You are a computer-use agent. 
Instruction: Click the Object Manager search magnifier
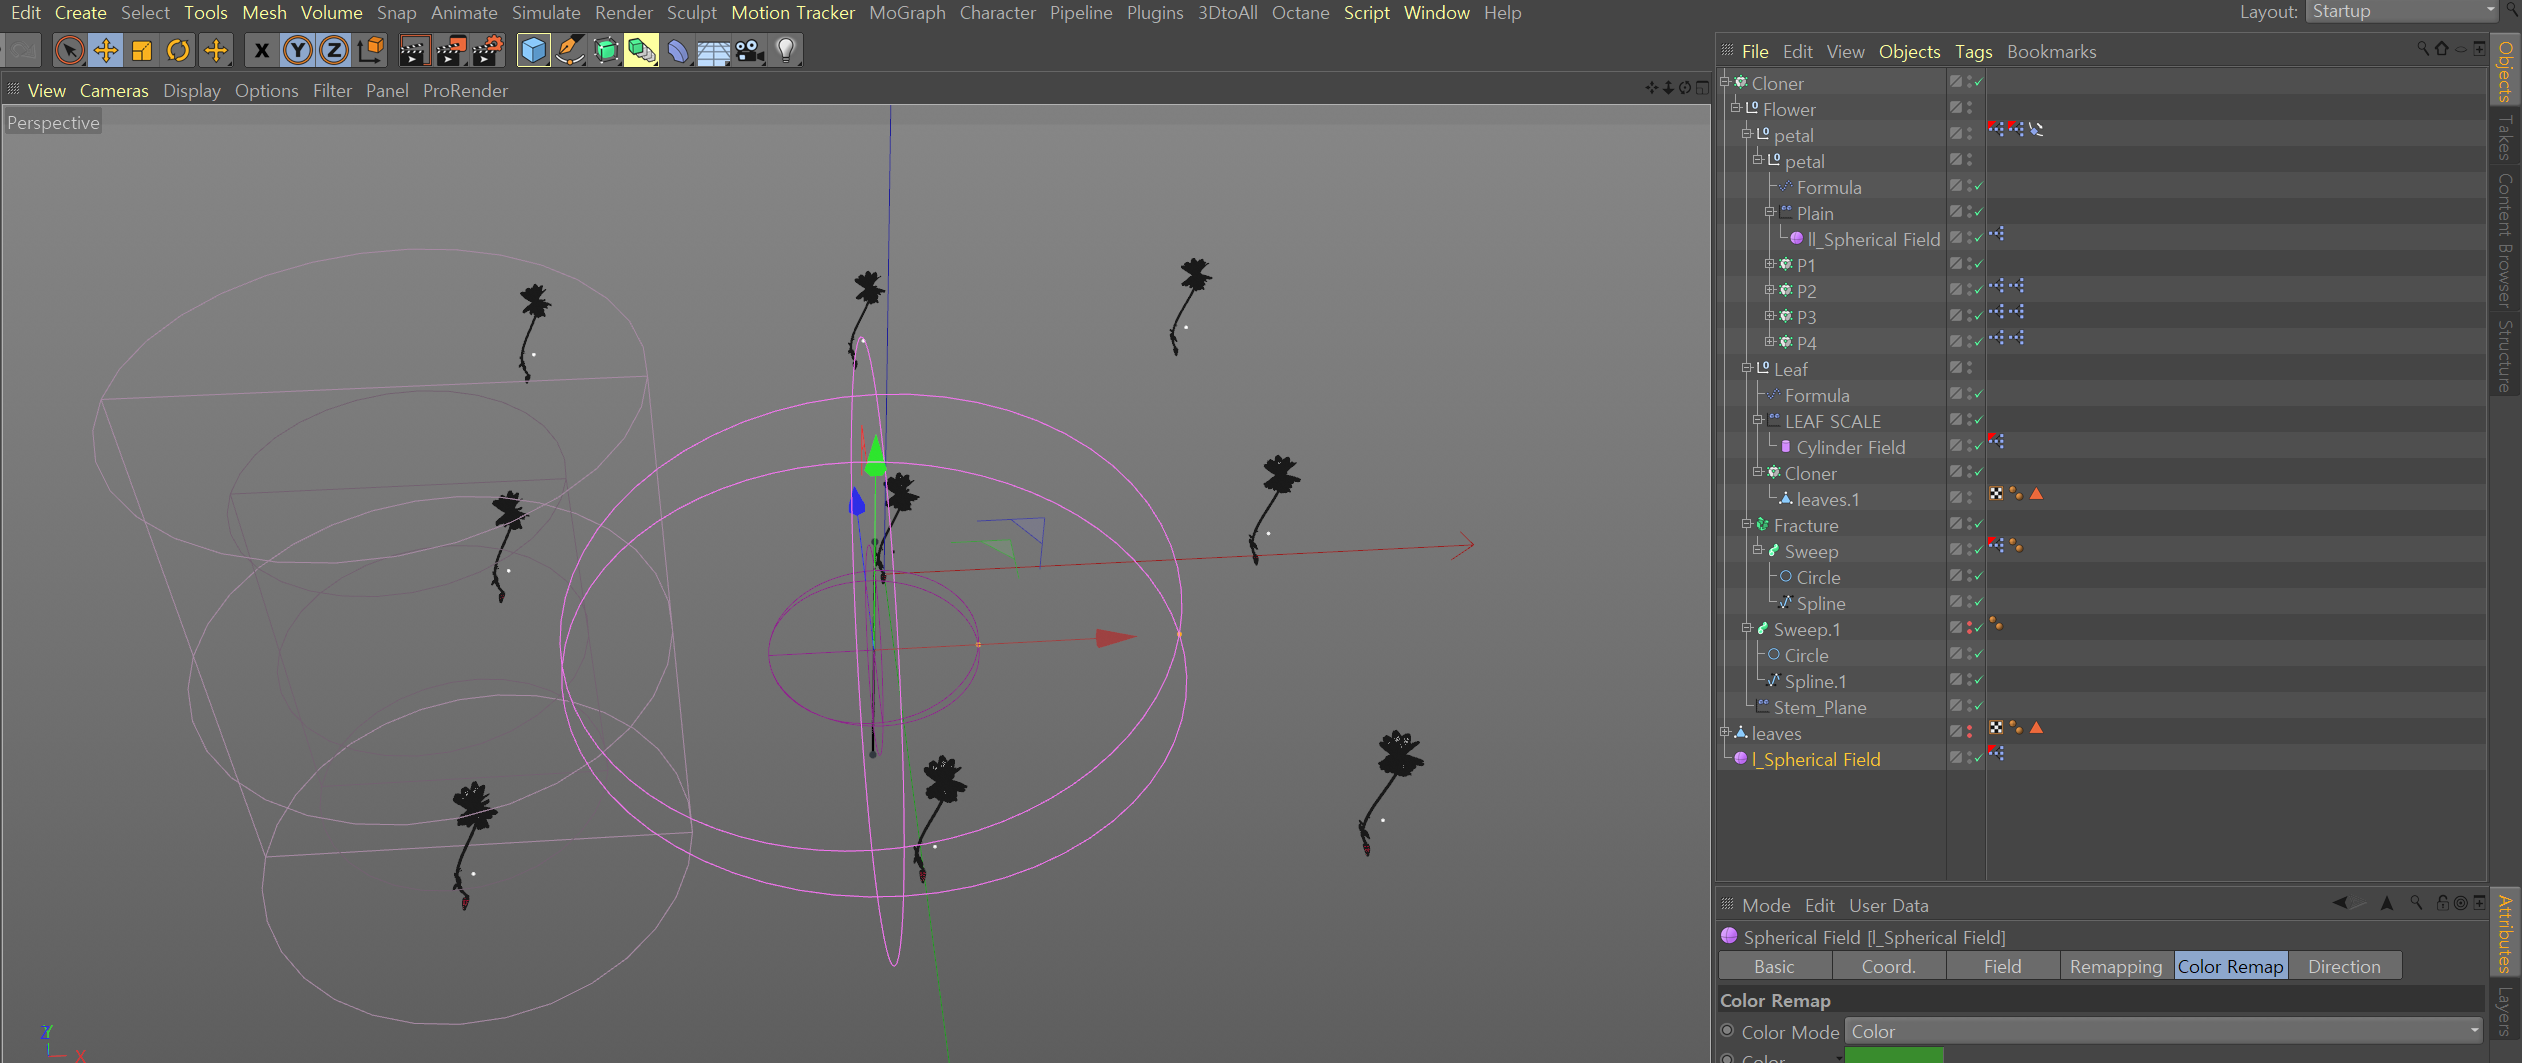pos(2422,48)
